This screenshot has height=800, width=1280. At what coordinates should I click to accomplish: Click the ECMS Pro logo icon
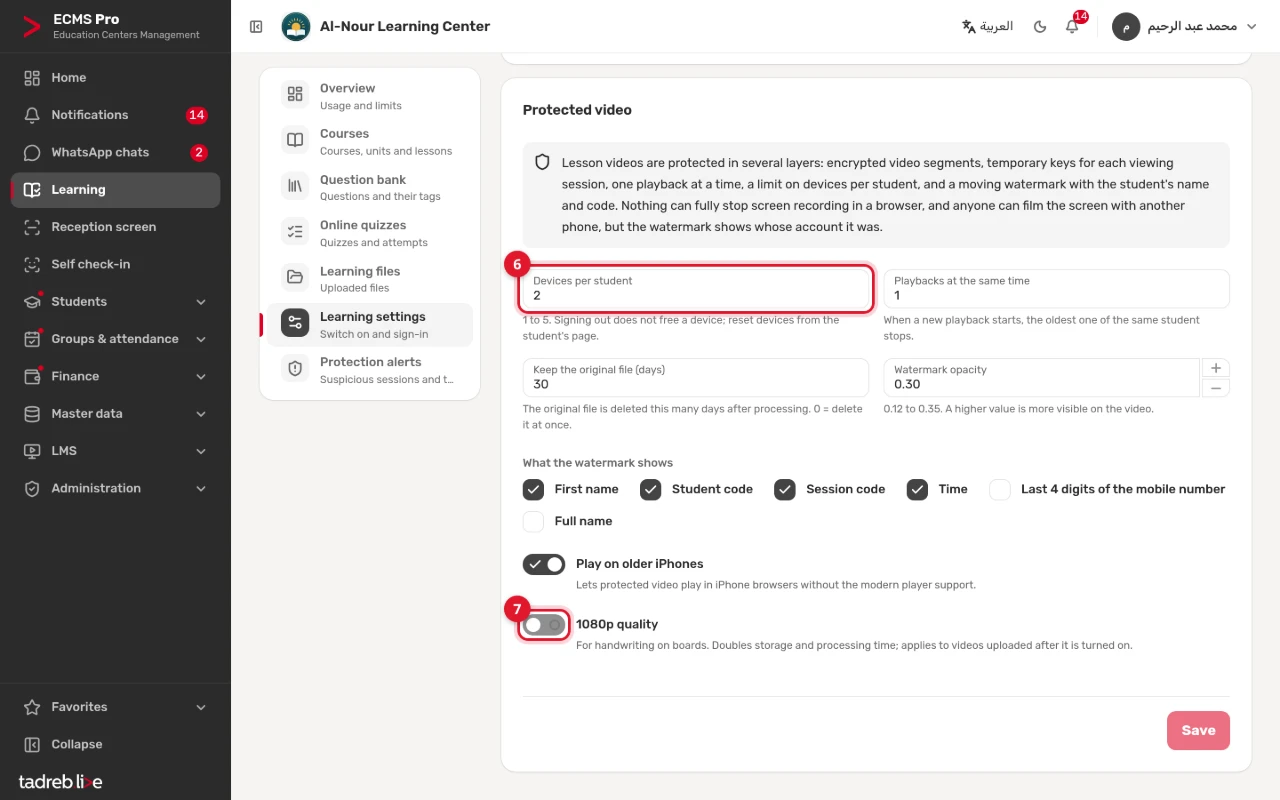[x=32, y=26]
